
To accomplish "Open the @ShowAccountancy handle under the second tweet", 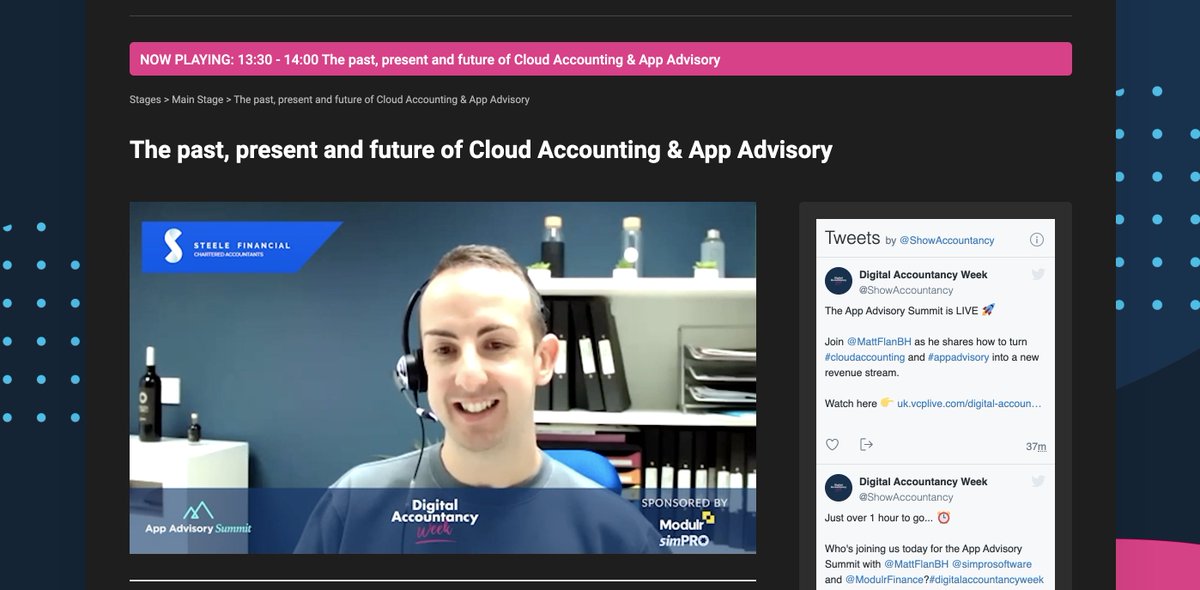I will pos(906,497).
